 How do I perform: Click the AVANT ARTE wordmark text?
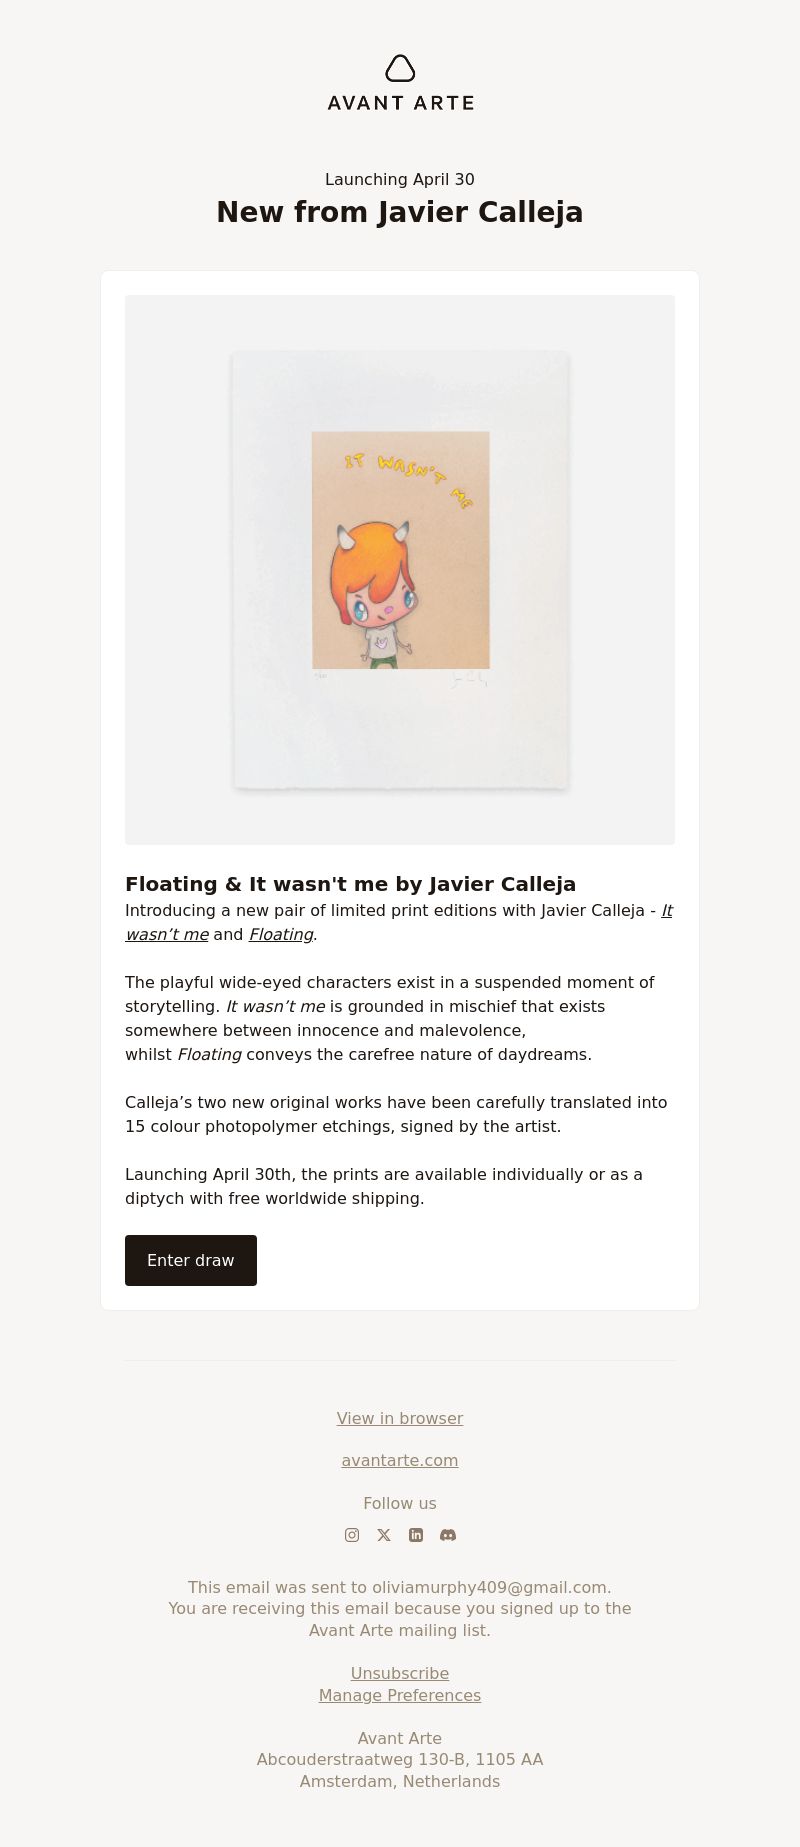coord(400,102)
